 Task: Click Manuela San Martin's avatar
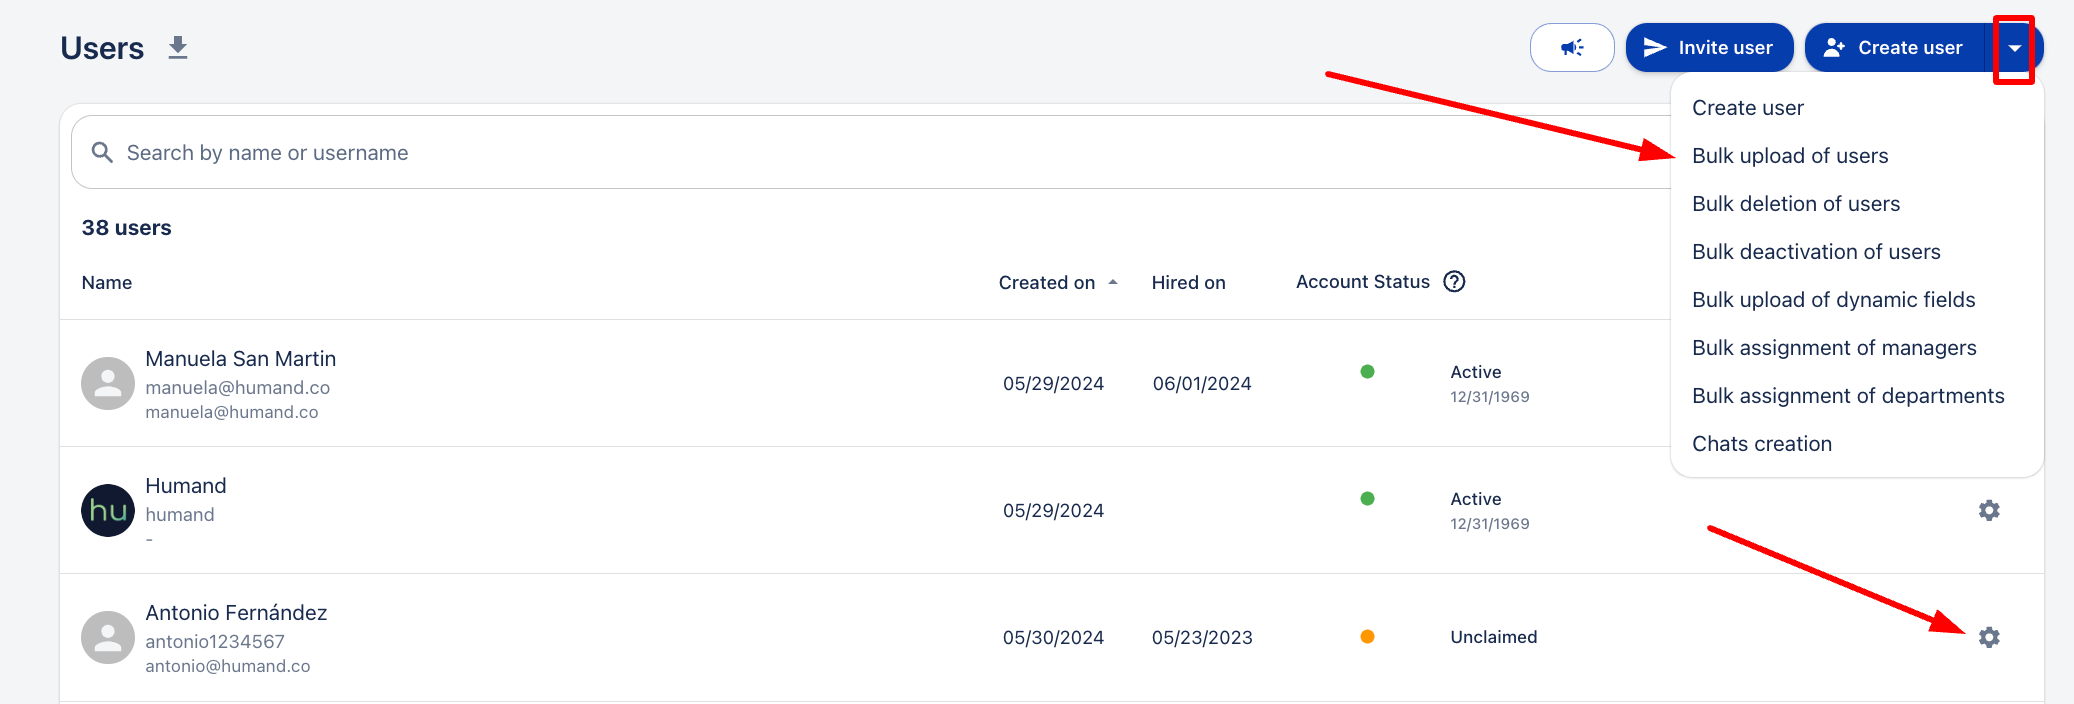pos(108,384)
